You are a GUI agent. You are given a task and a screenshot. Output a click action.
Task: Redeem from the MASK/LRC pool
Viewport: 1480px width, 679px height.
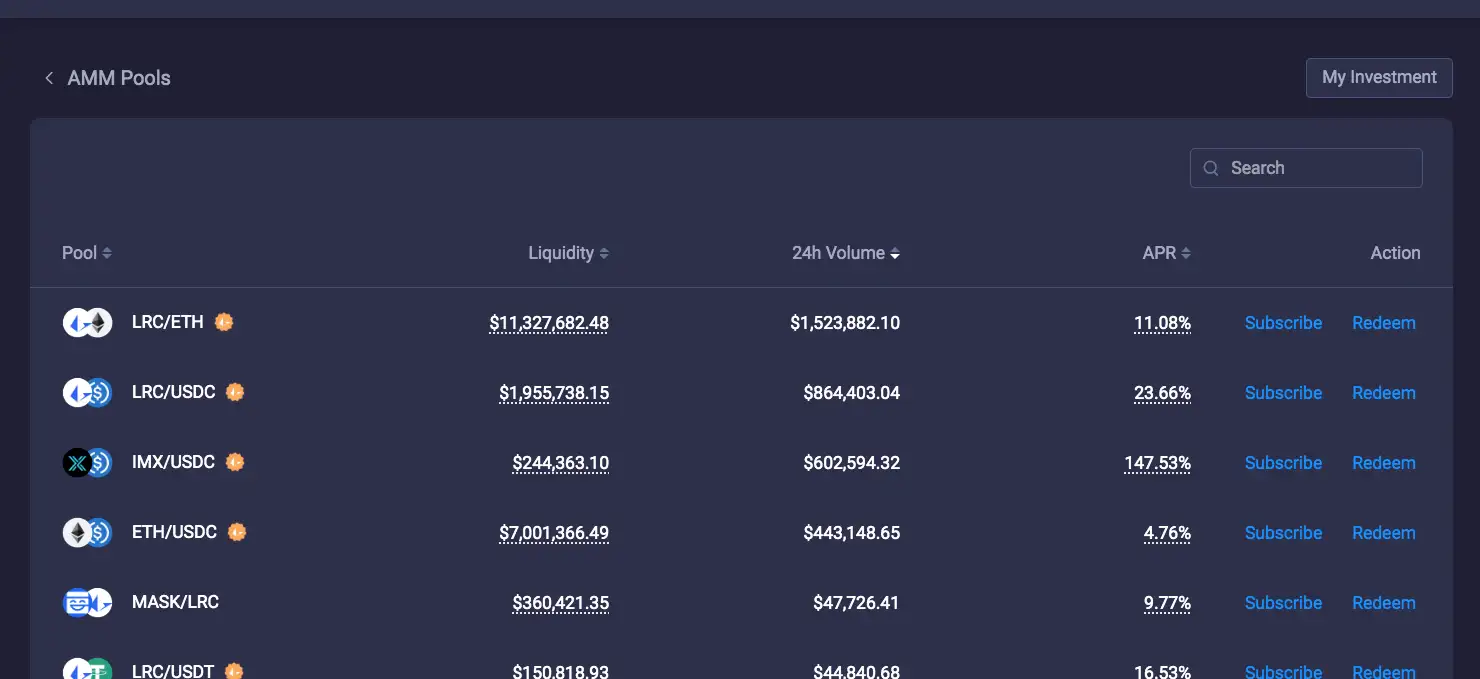click(x=1383, y=603)
